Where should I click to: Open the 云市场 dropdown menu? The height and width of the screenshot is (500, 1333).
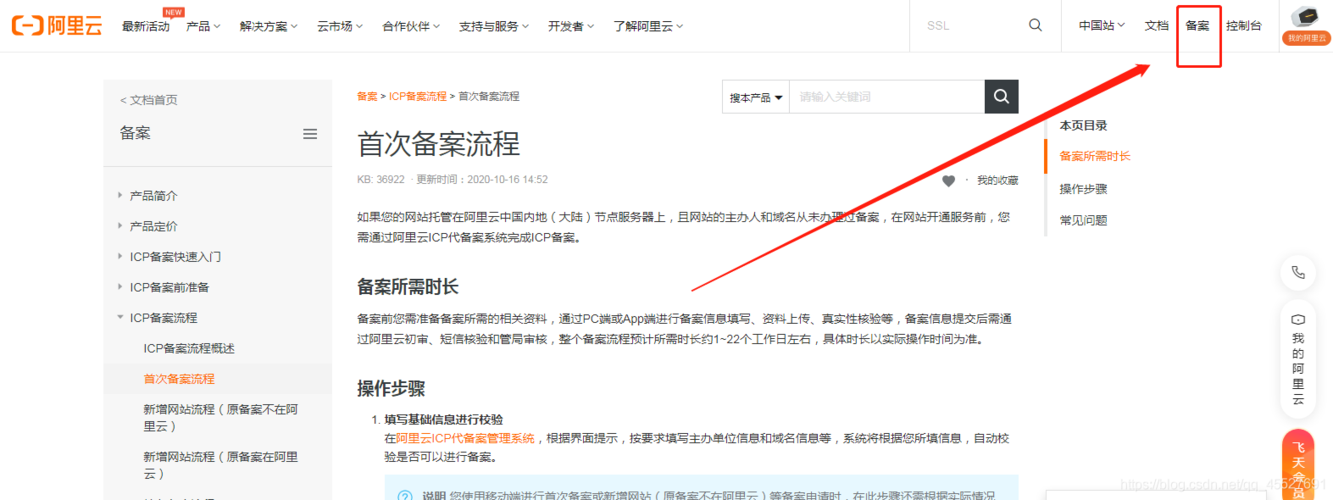[x=340, y=26]
